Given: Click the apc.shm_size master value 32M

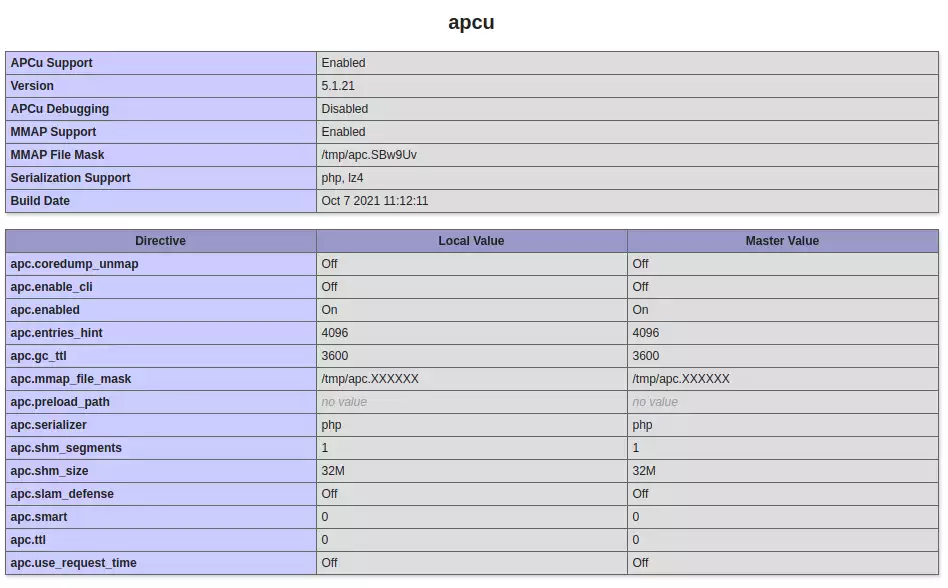Looking at the screenshot, I should [644, 471].
